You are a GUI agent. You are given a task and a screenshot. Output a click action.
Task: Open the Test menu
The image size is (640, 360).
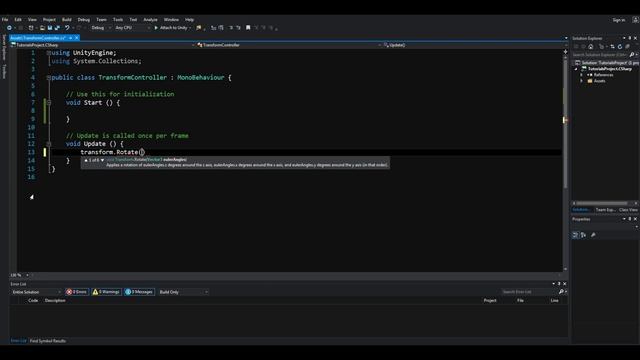coord(133,20)
